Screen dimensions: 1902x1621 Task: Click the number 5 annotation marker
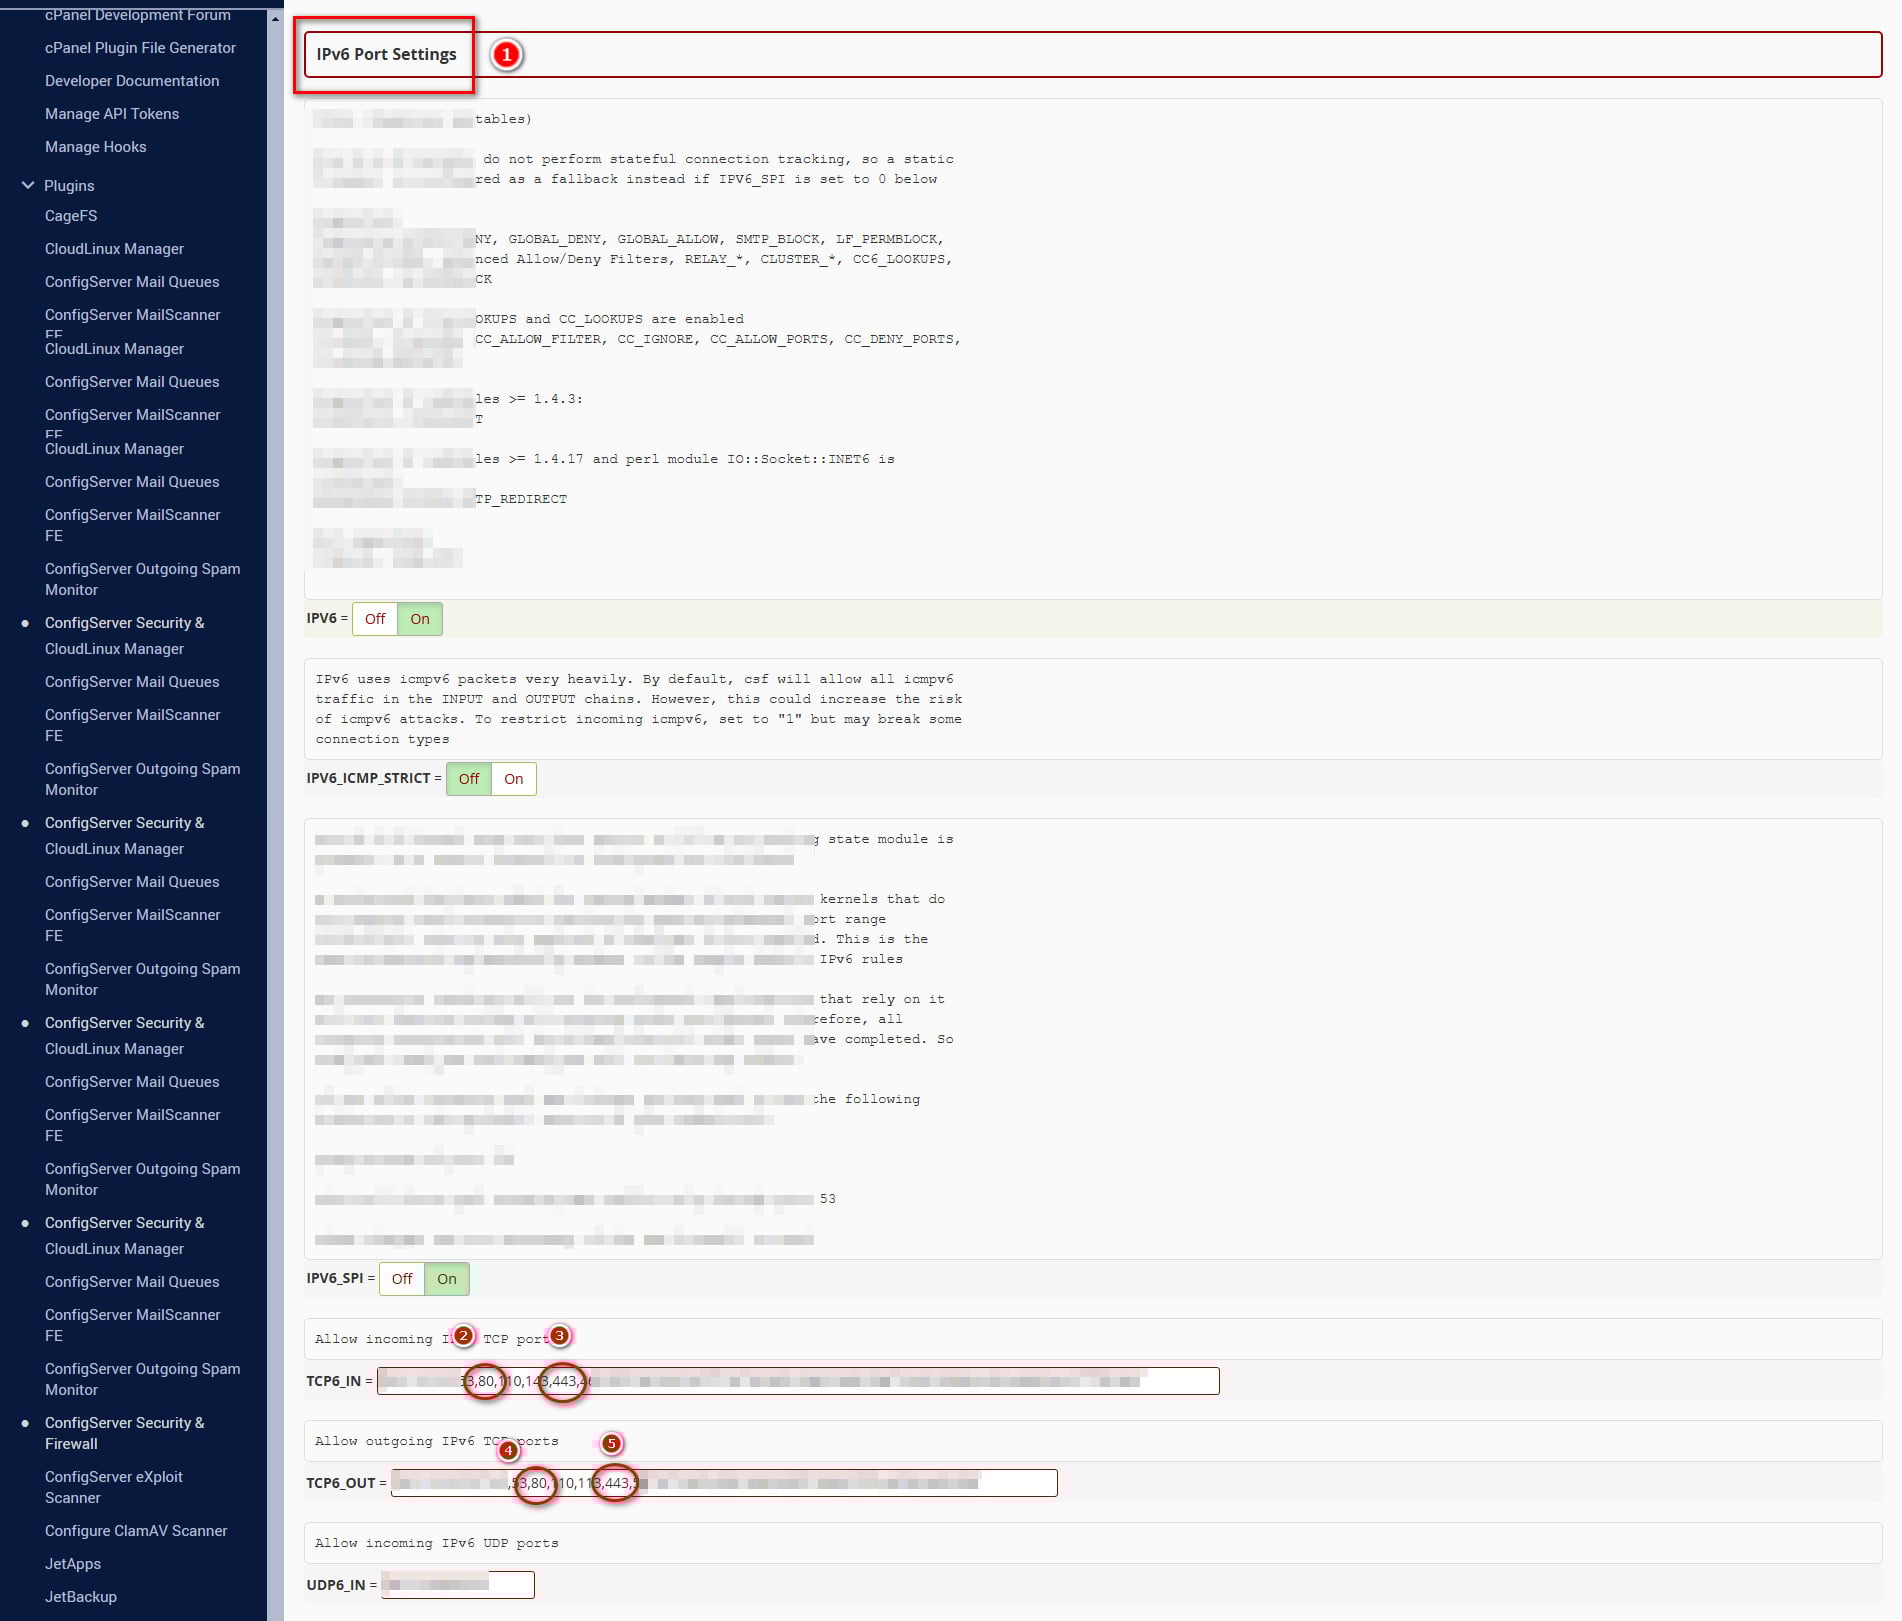(x=611, y=1443)
